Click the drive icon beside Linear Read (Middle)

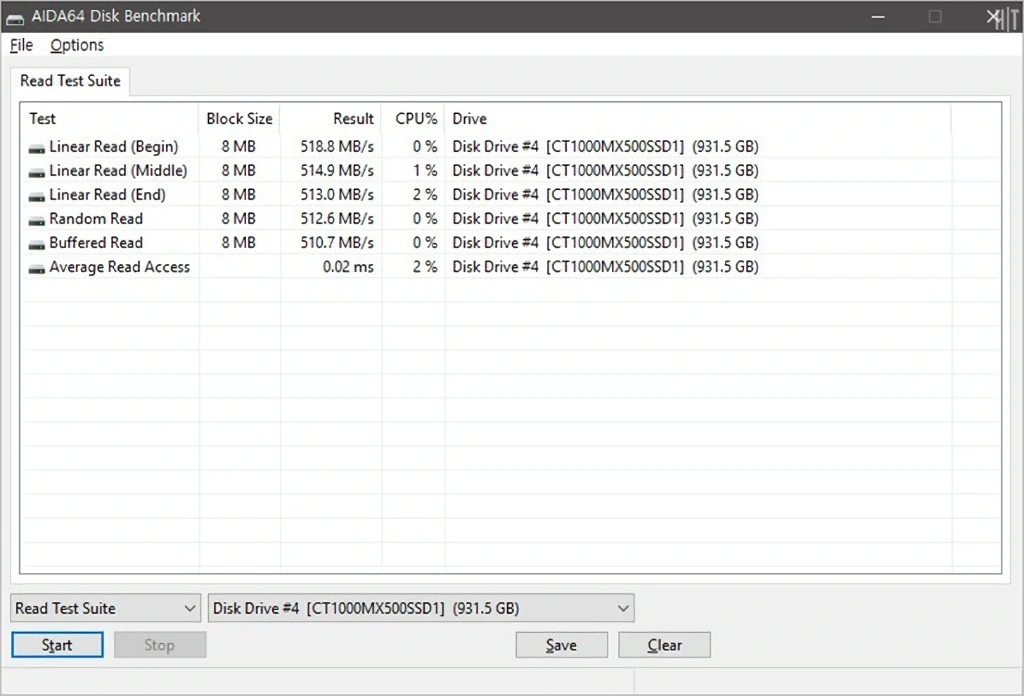click(37, 173)
